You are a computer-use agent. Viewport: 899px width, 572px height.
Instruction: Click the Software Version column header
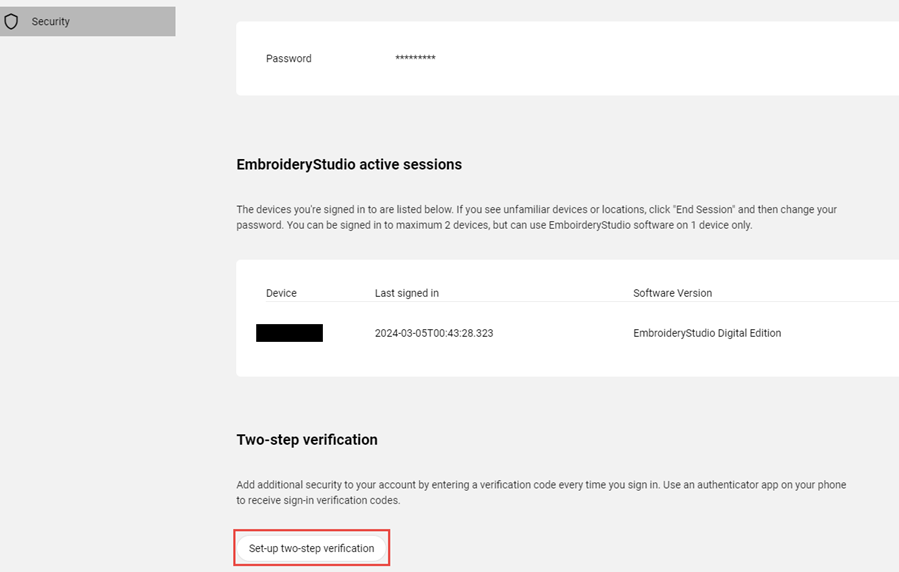pos(673,293)
